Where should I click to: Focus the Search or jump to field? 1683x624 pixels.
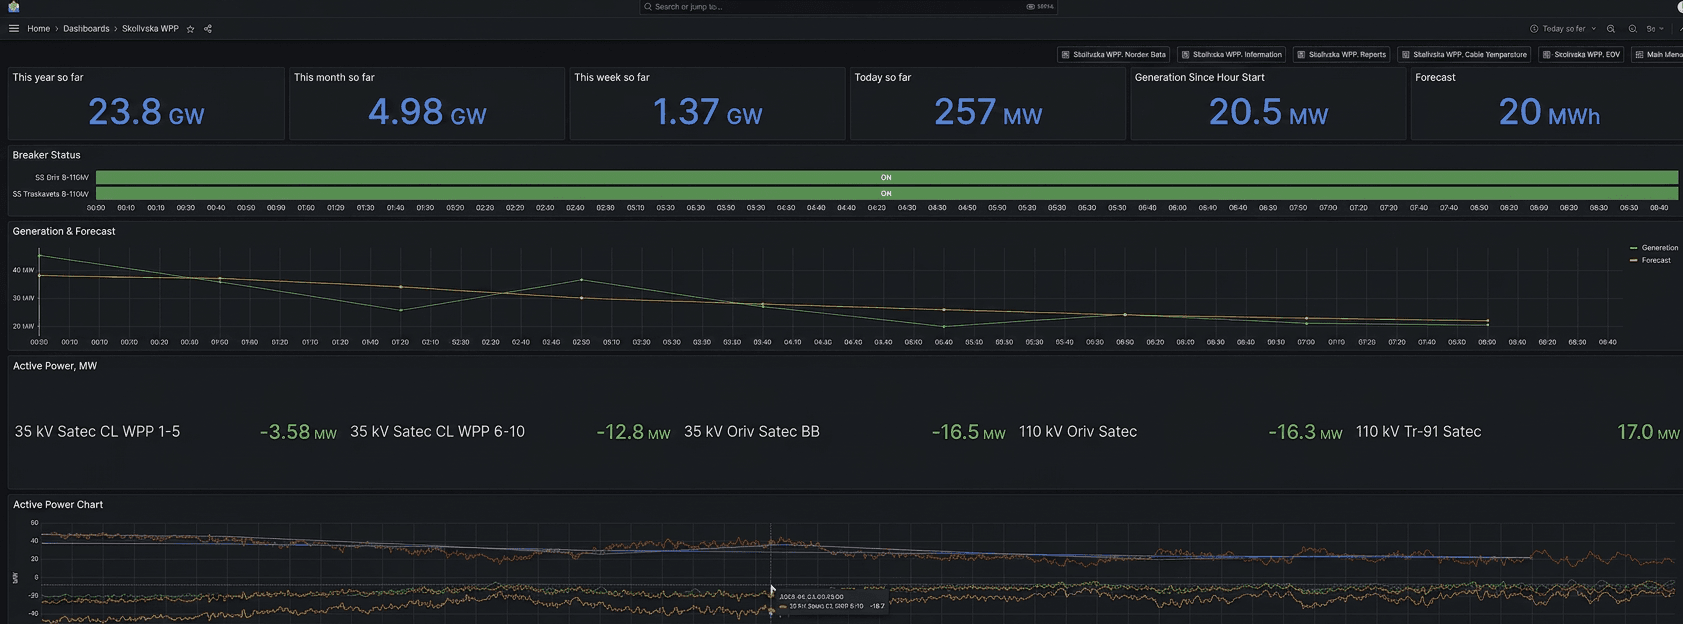click(847, 7)
